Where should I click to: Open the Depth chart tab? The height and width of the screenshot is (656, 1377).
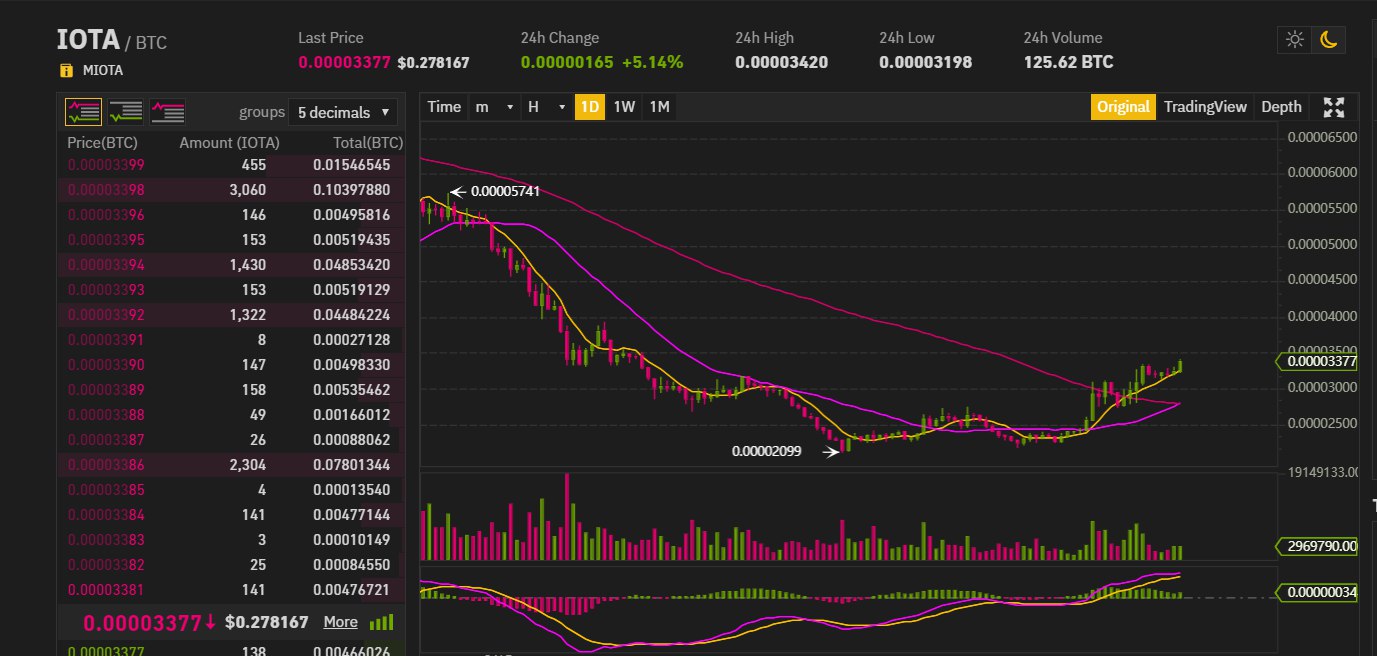point(1281,107)
